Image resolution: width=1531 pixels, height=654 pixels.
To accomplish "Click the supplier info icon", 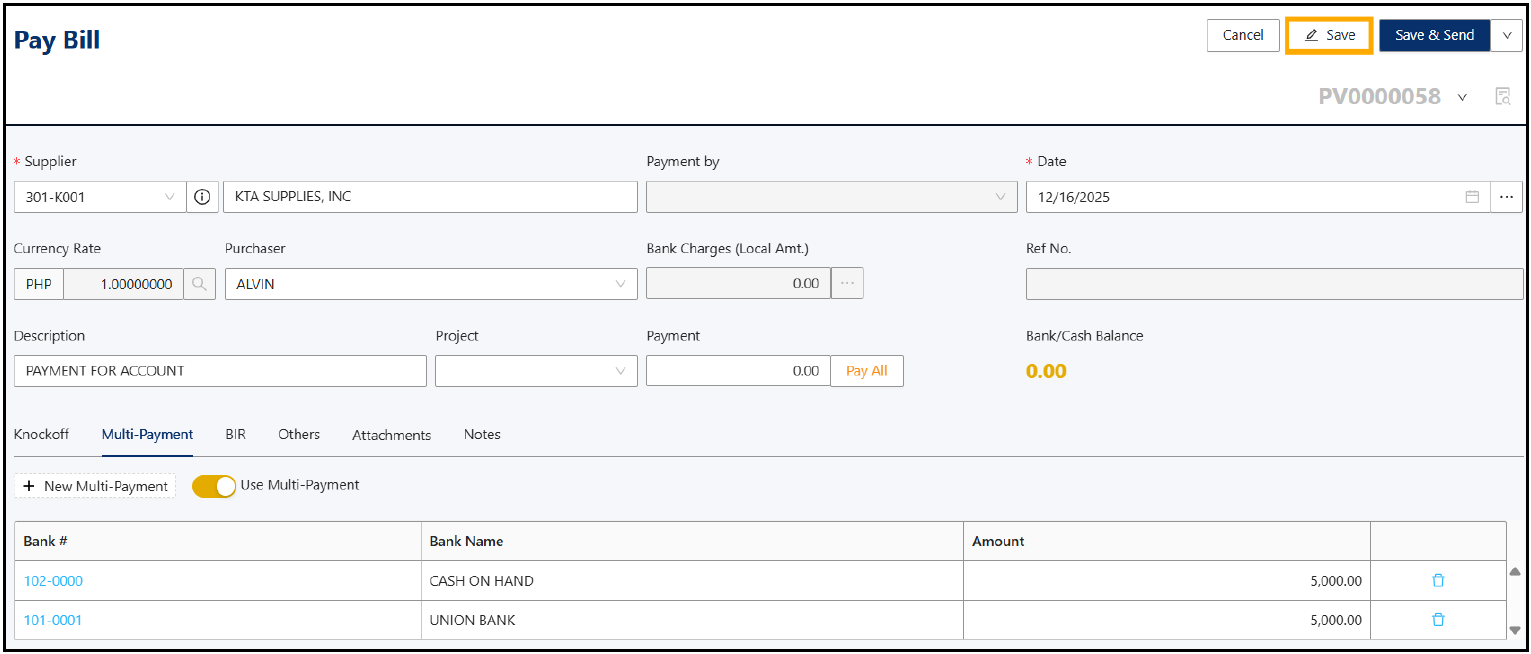I will click(202, 197).
